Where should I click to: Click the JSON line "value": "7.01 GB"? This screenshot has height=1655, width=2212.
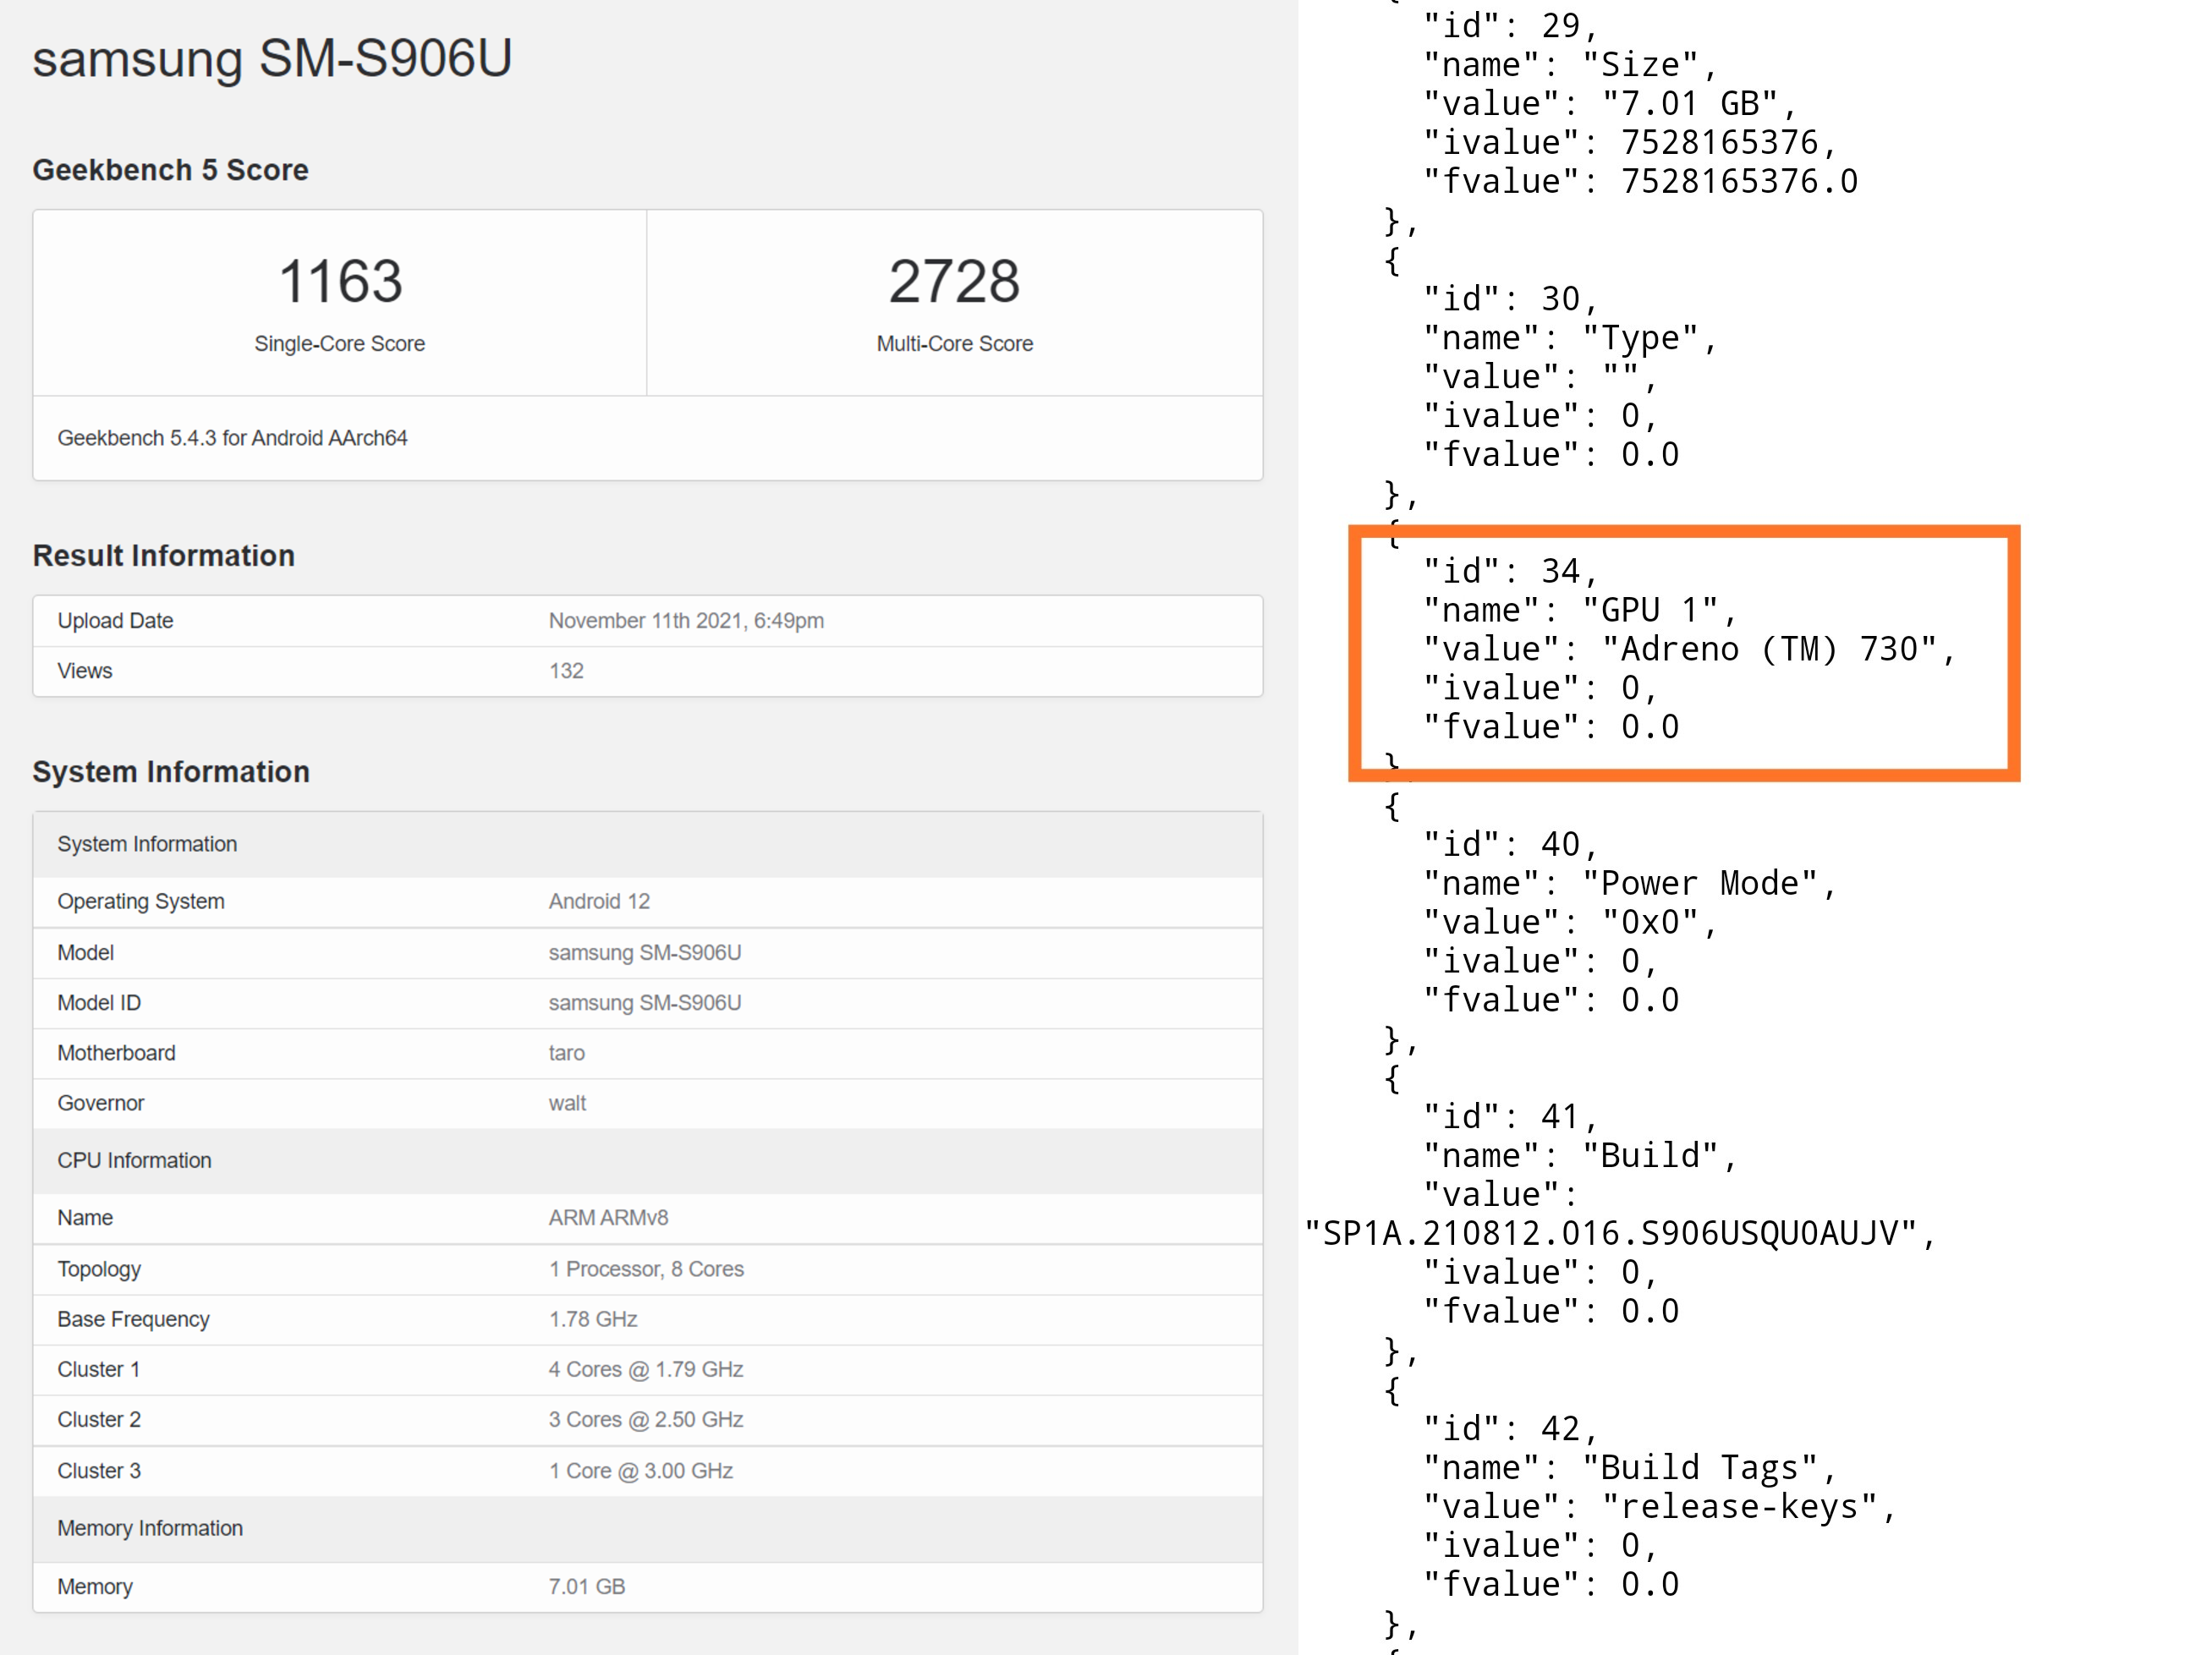pyautogui.click(x=1610, y=103)
